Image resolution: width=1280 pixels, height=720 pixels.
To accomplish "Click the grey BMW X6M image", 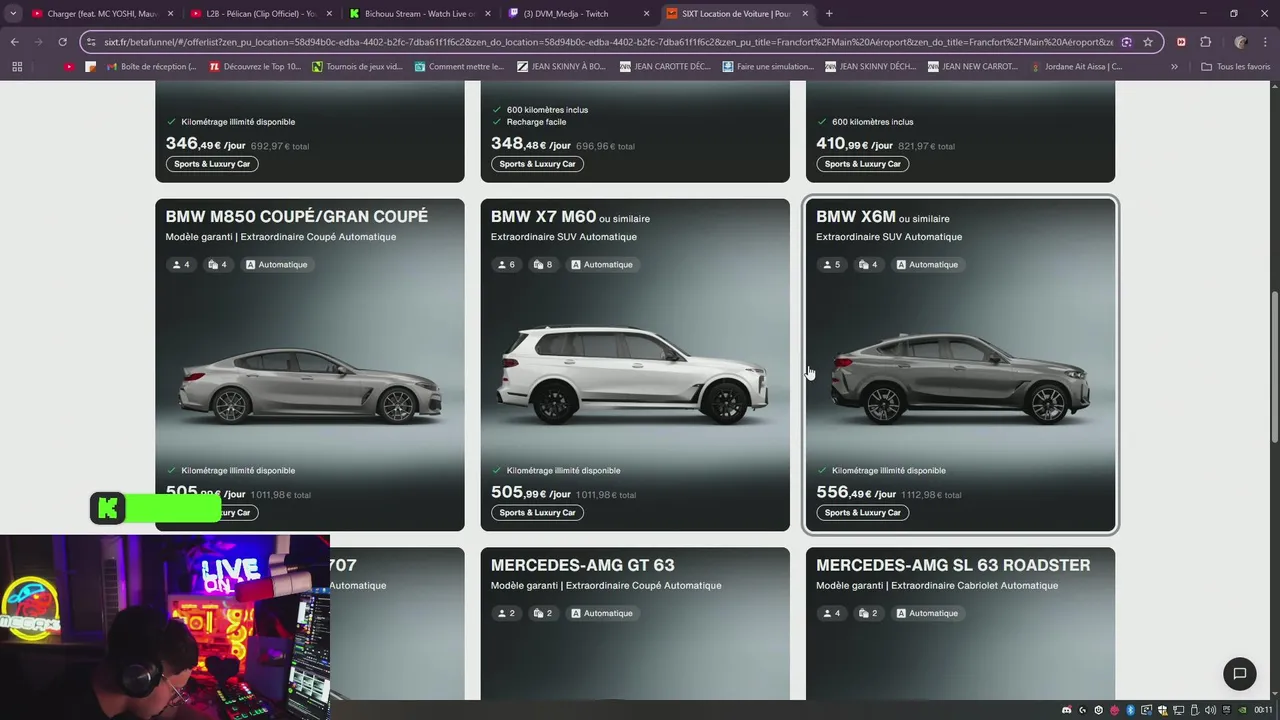I will [960, 378].
